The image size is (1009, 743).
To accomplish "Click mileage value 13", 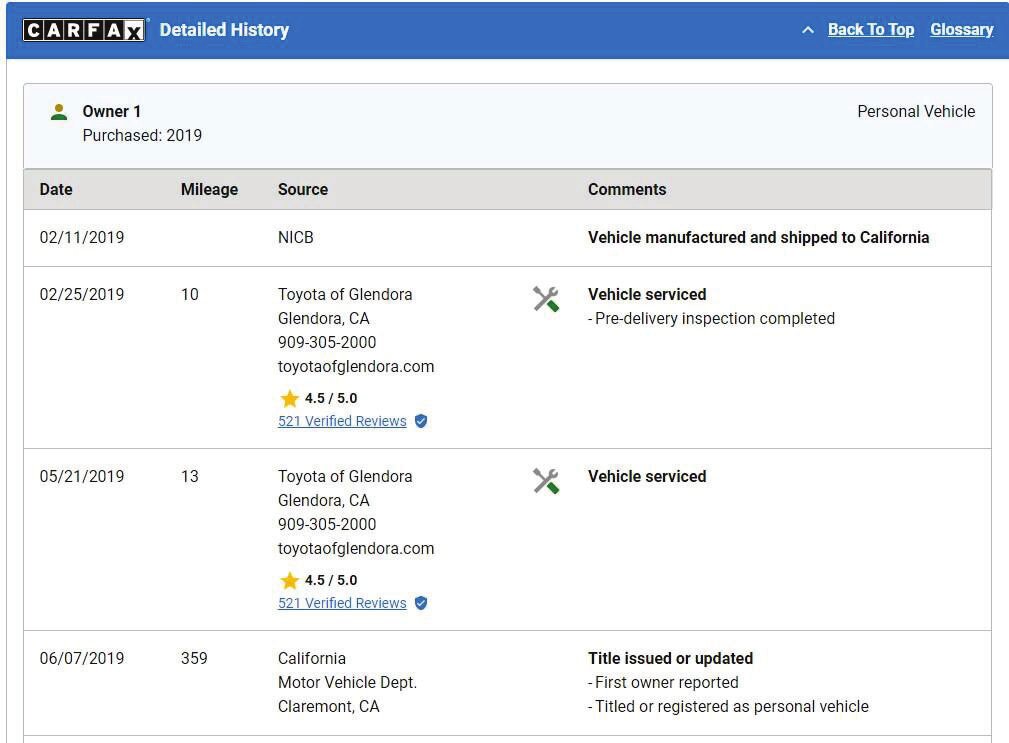I will (x=189, y=477).
